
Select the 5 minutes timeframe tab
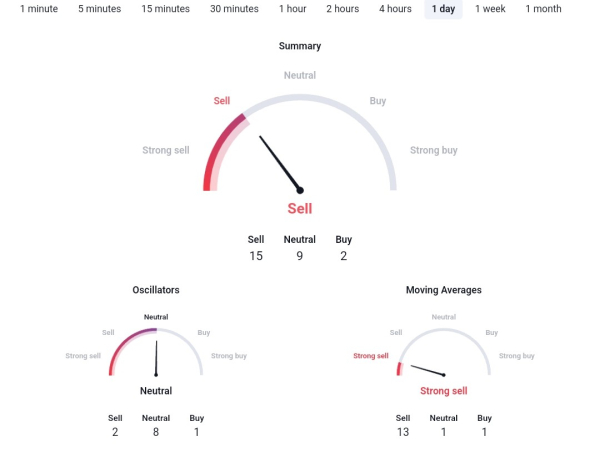[100, 9]
